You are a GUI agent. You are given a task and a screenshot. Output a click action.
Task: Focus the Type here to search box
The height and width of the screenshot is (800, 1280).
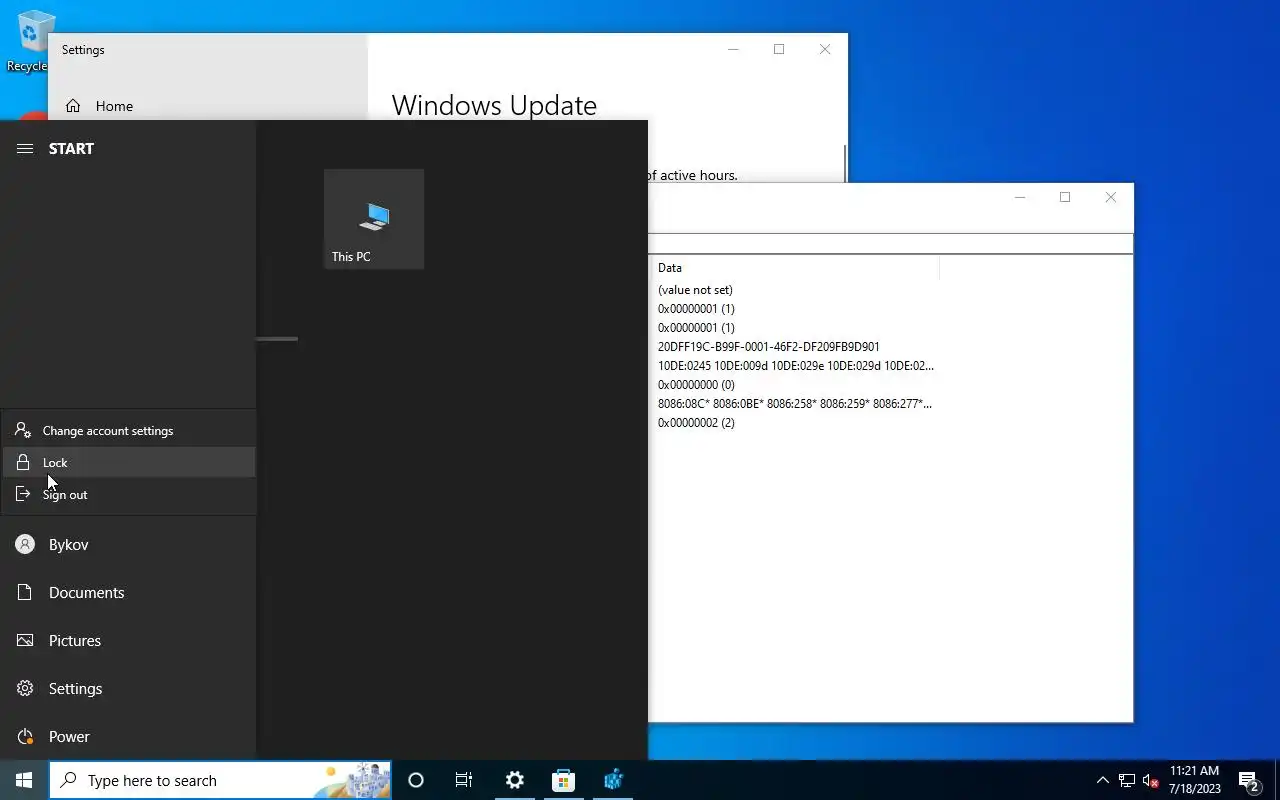(220, 780)
